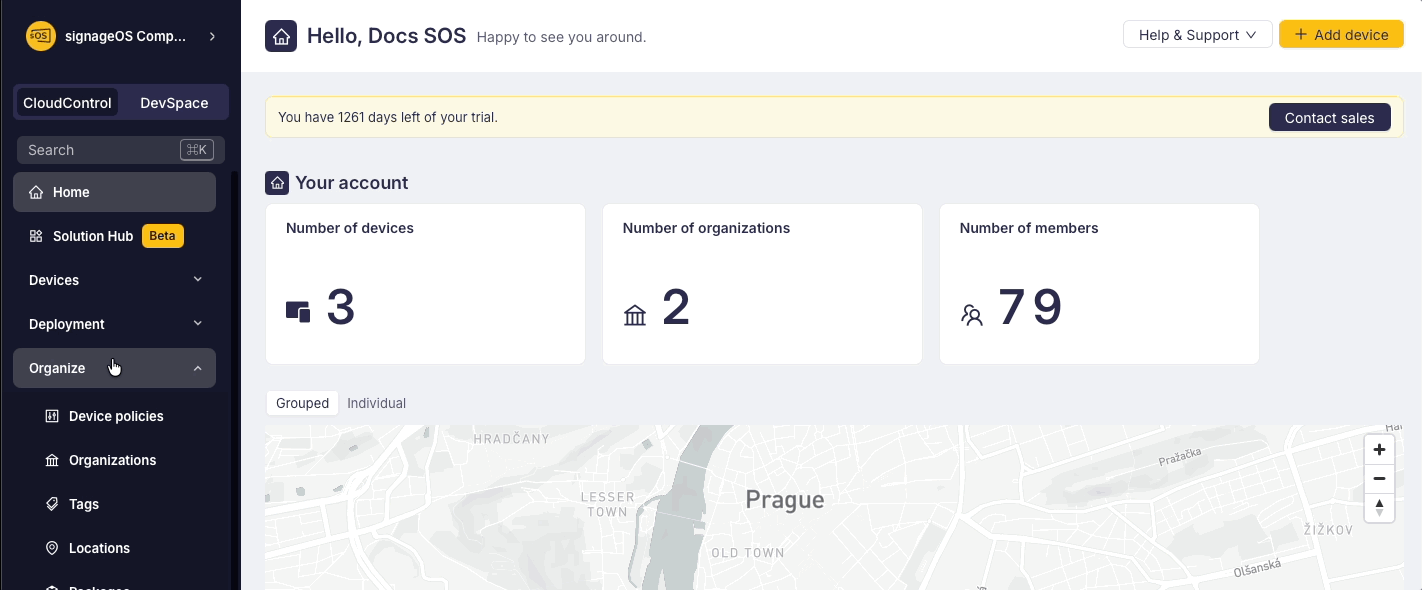The width and height of the screenshot is (1422, 590).
Task: Click the Device policies icon
Action: [52, 416]
